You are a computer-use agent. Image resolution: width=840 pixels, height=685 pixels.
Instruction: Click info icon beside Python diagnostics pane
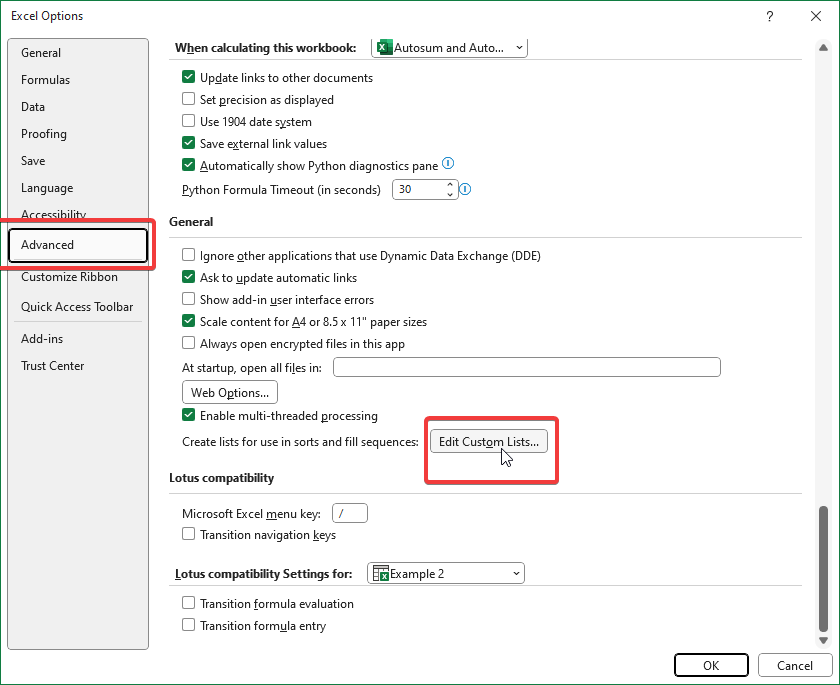coord(449,164)
